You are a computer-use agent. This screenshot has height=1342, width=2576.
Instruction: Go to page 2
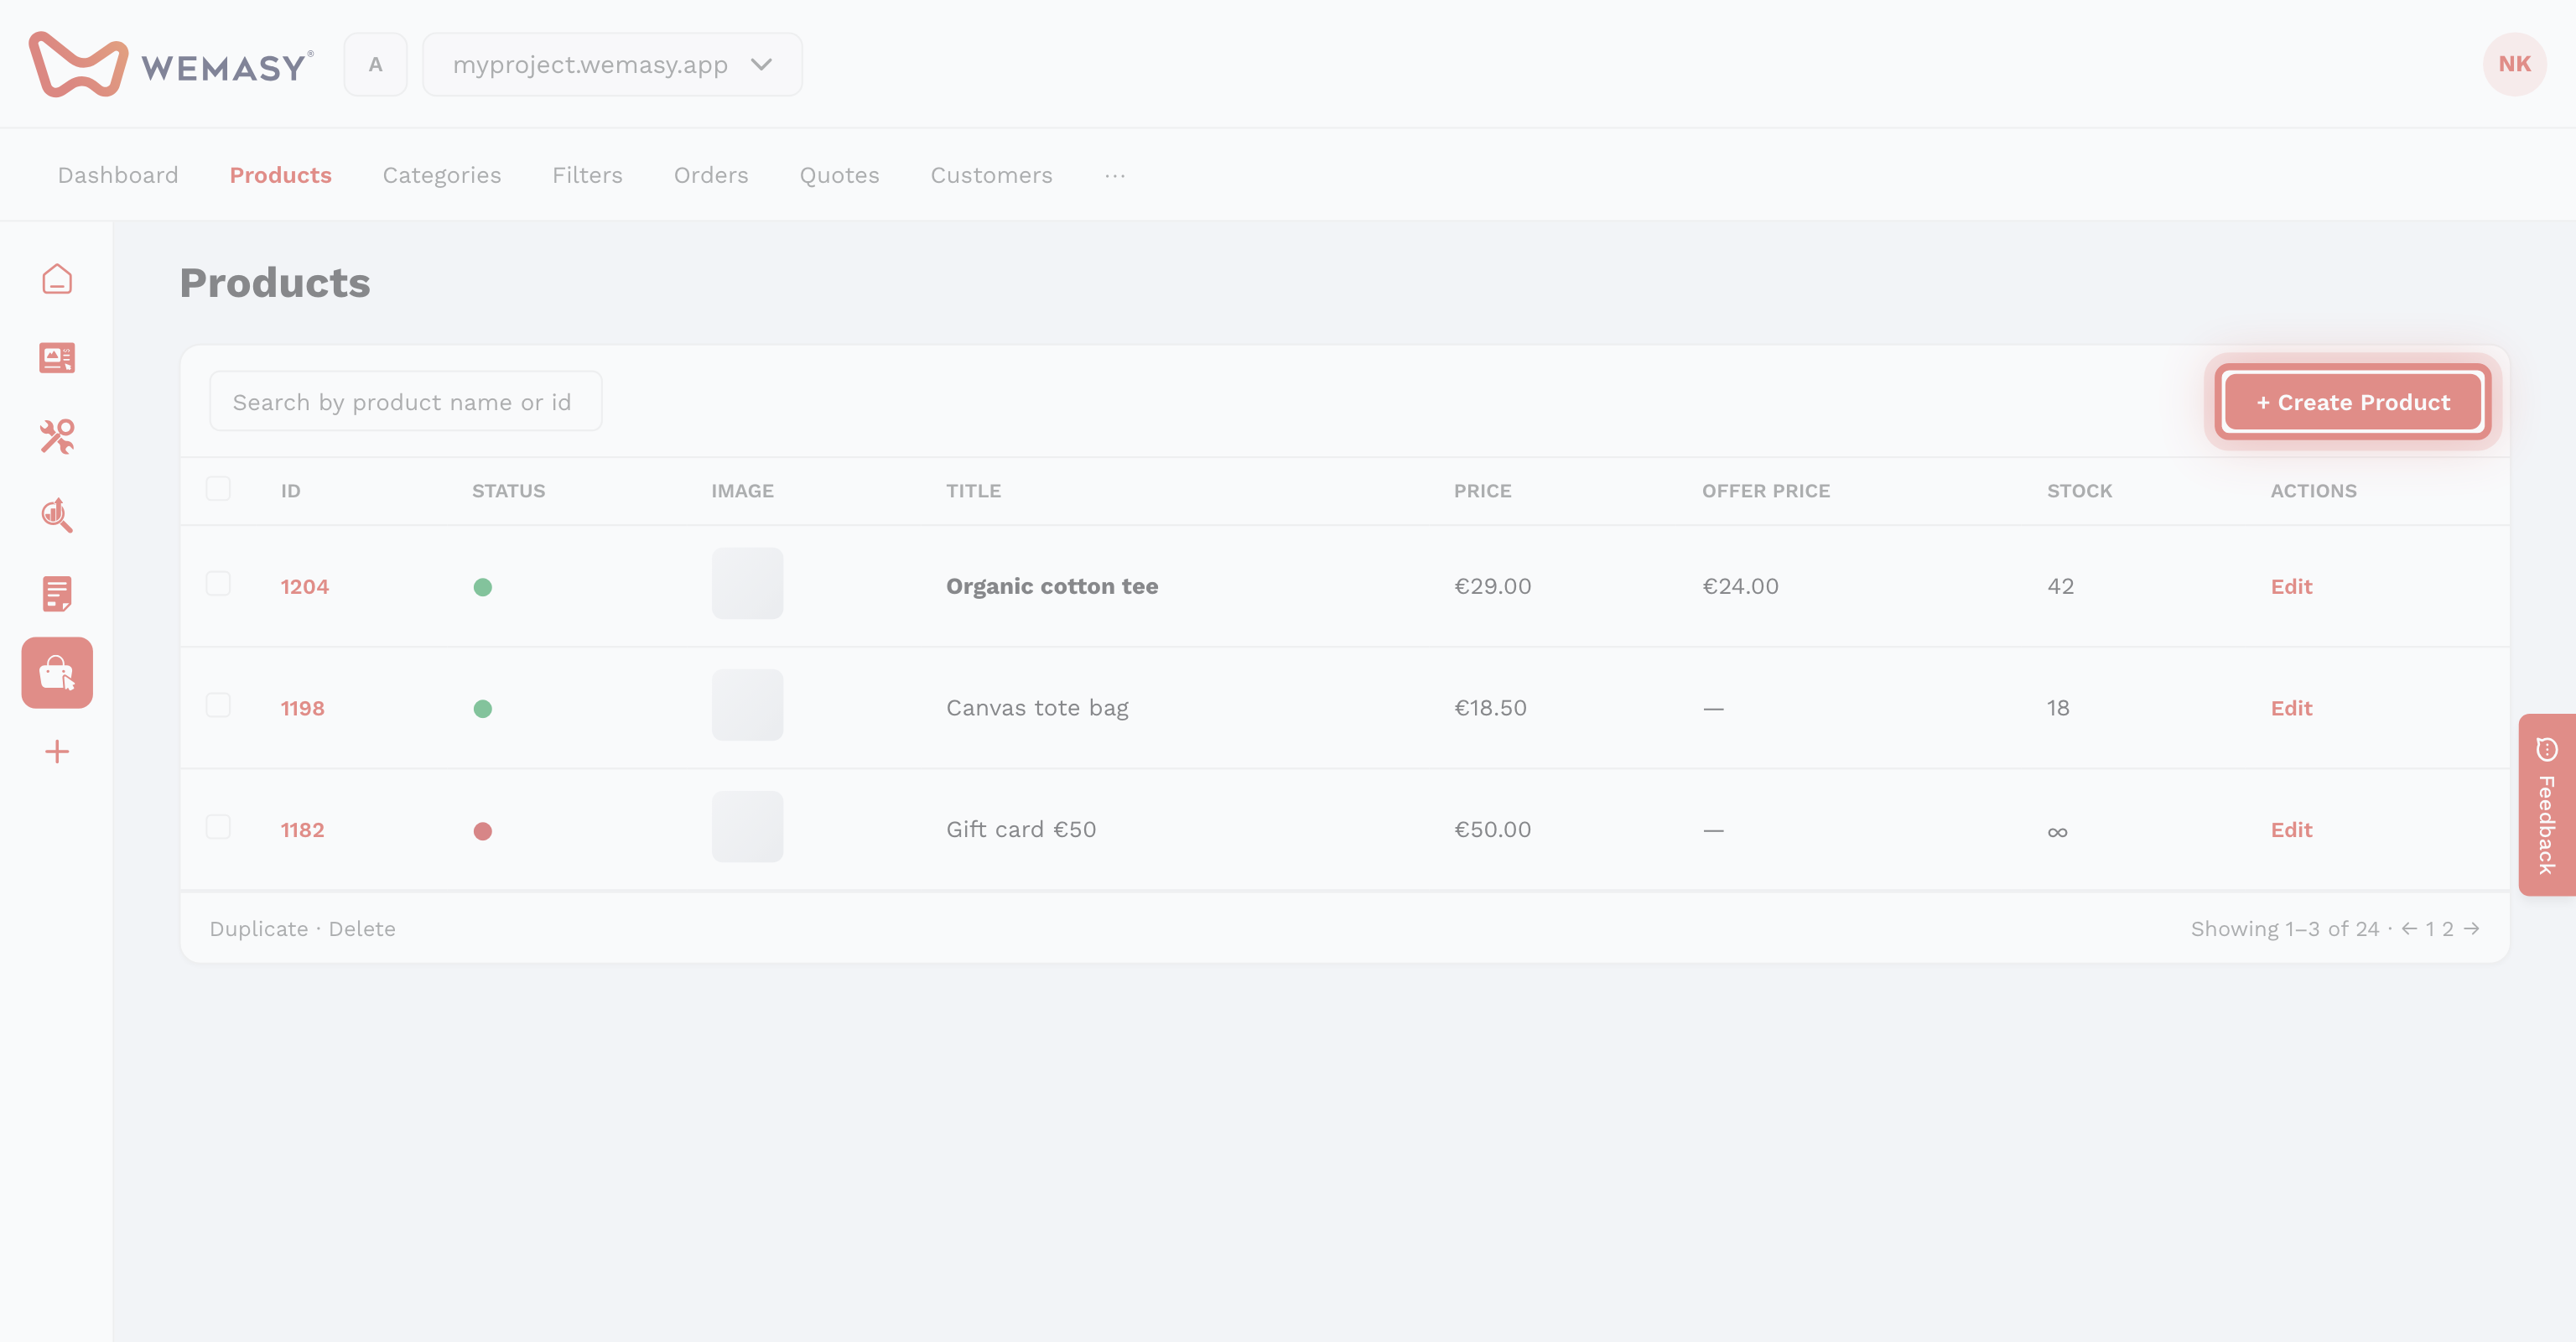[2447, 929]
